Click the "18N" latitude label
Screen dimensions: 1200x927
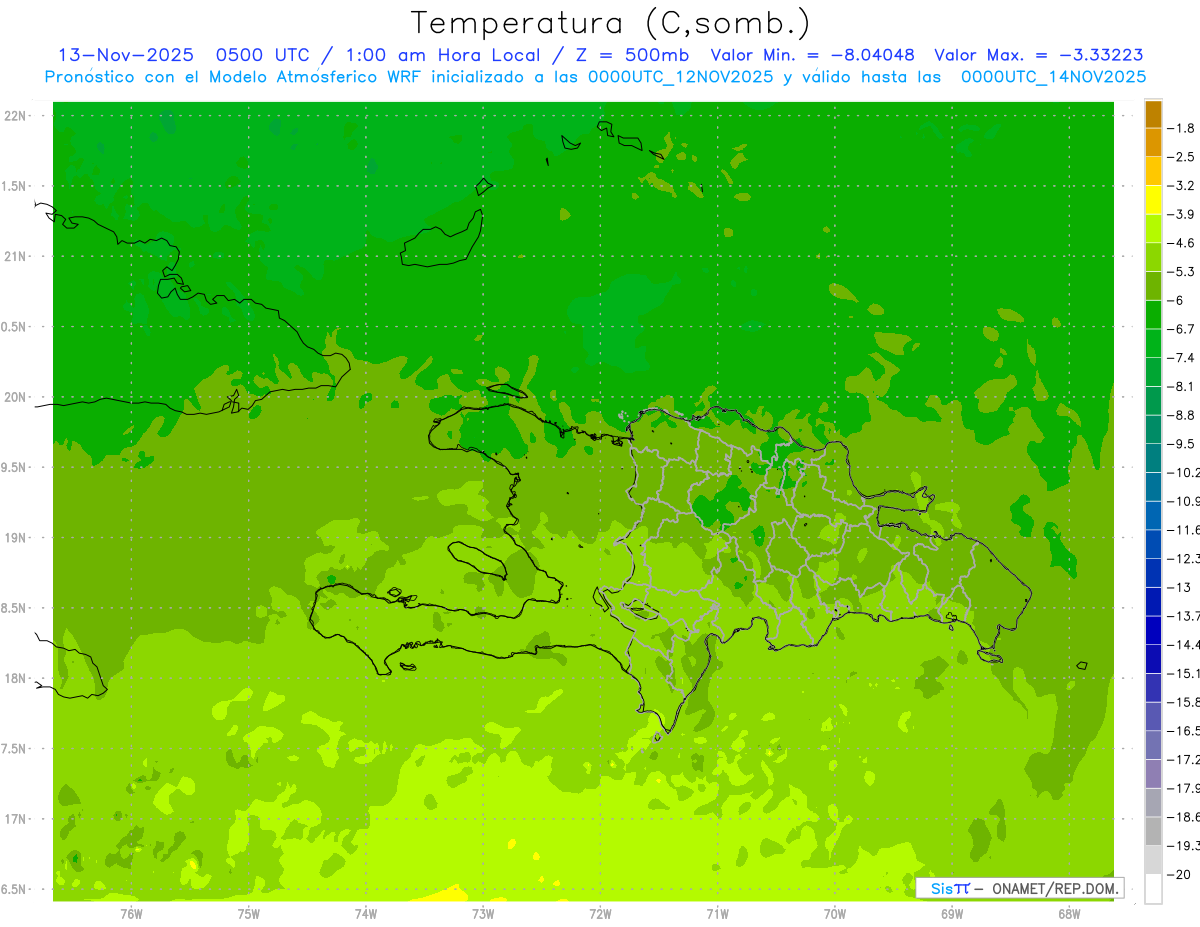[x=15, y=678]
